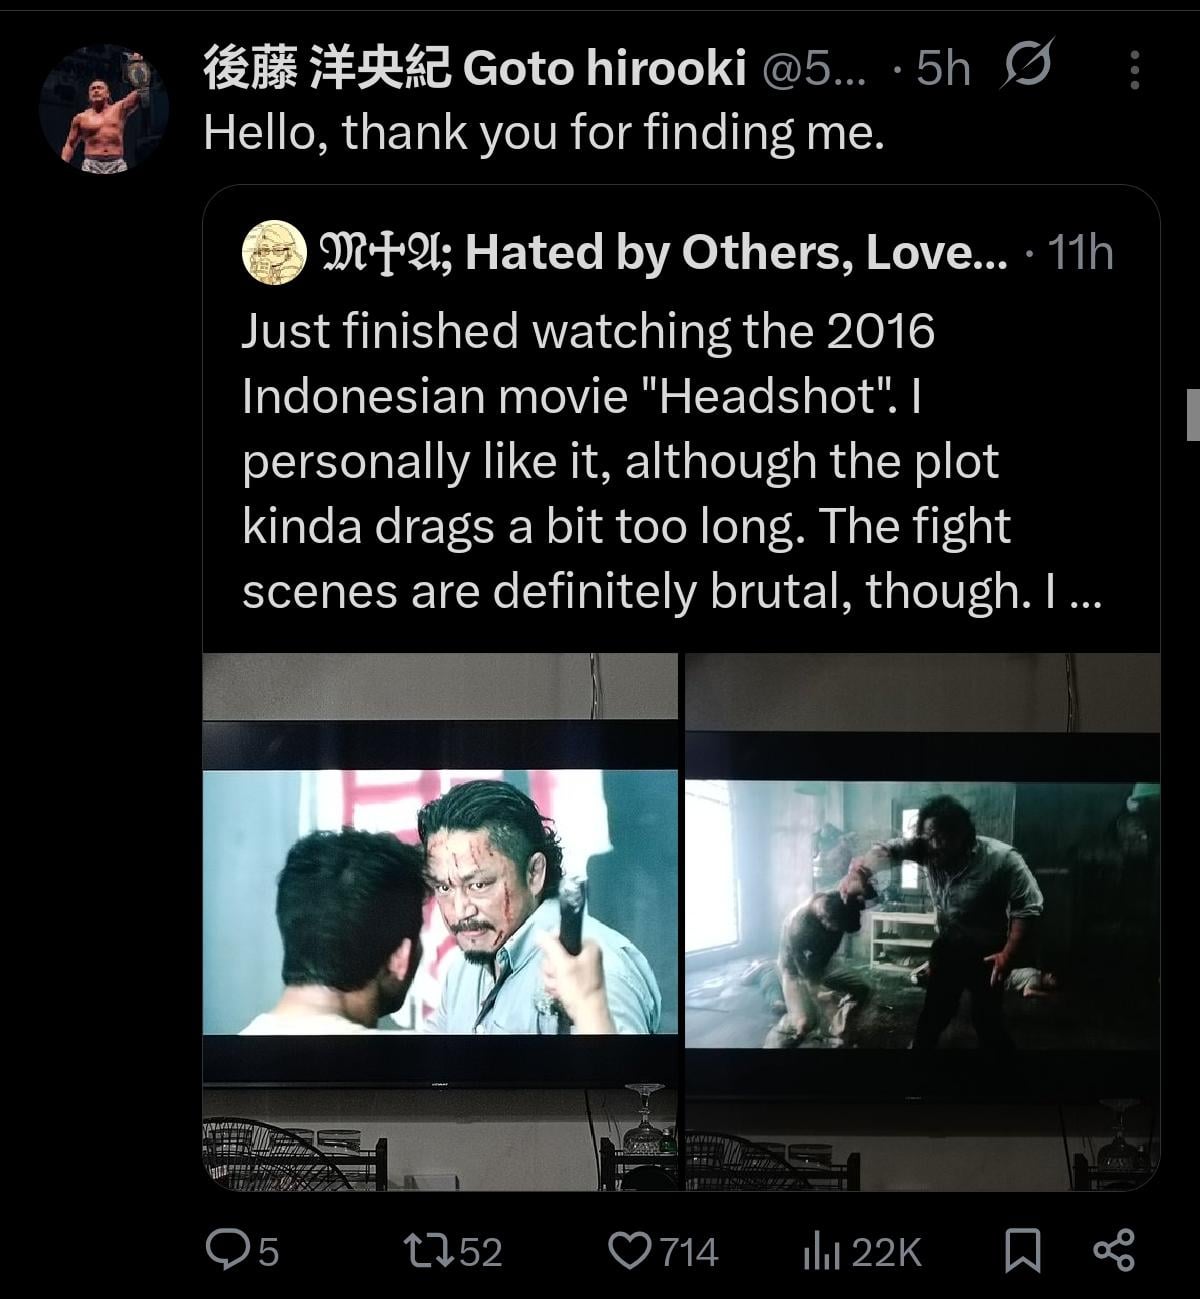This screenshot has width=1200, height=1299.
Task: Click the quoted author's name 'Hated by Others'
Action: click(660, 253)
